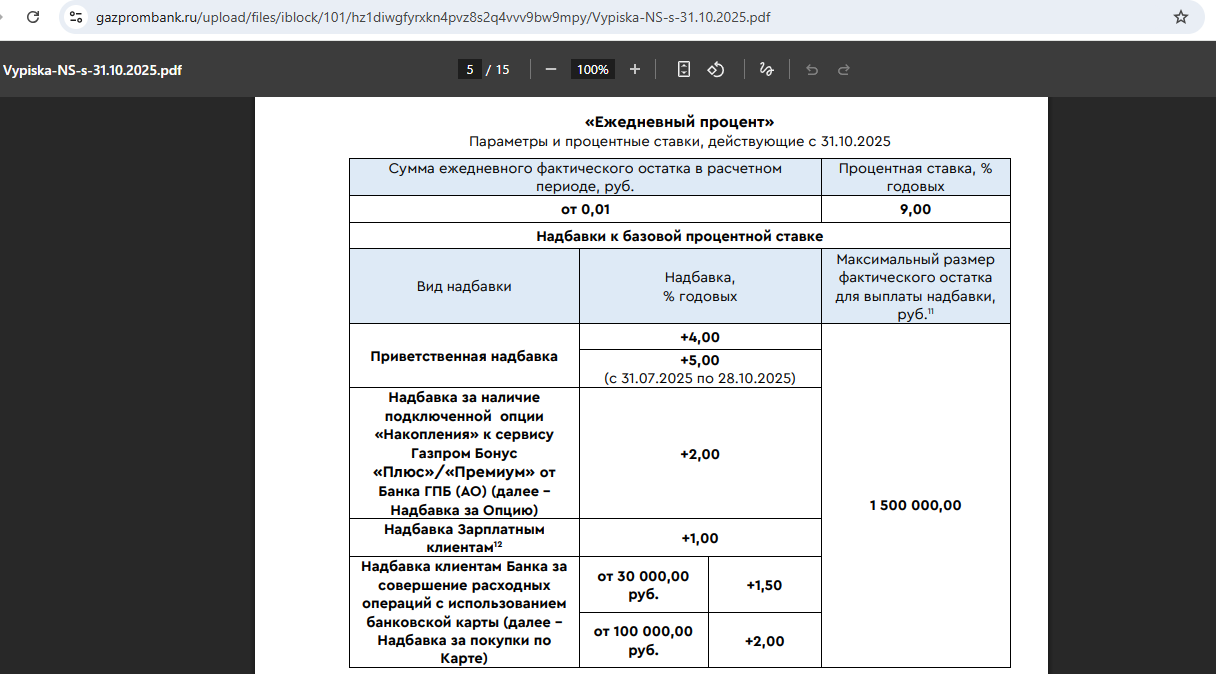Click the fit to page icon
This screenshot has width=1216, height=674.
pos(684,69)
